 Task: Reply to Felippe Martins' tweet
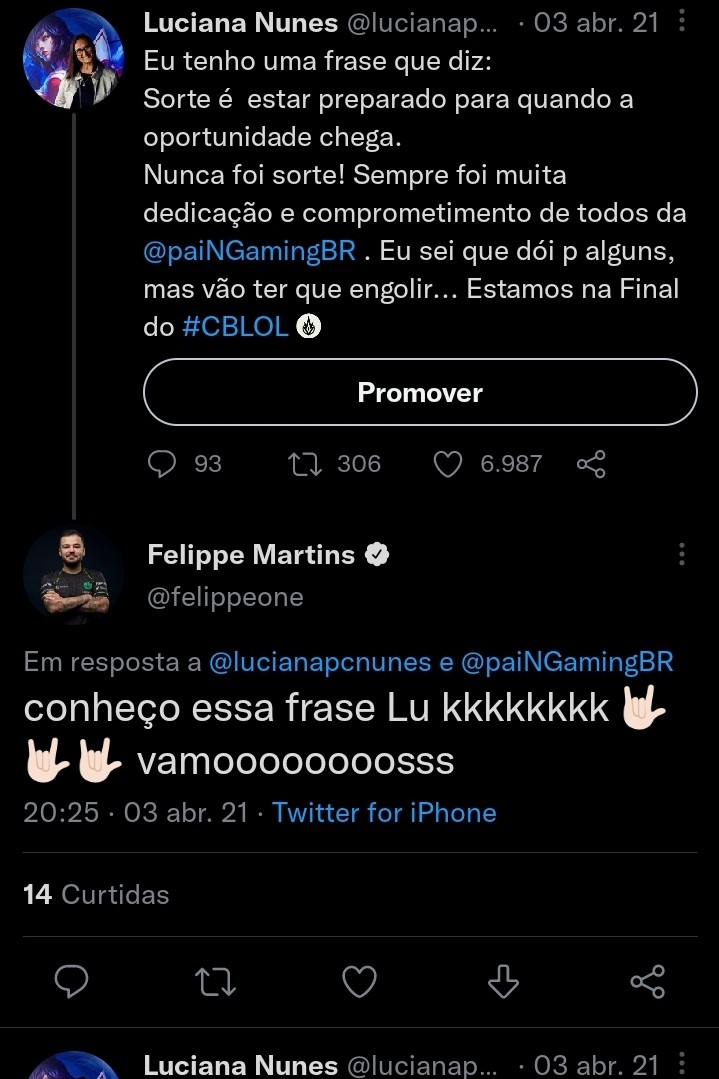tap(71, 982)
